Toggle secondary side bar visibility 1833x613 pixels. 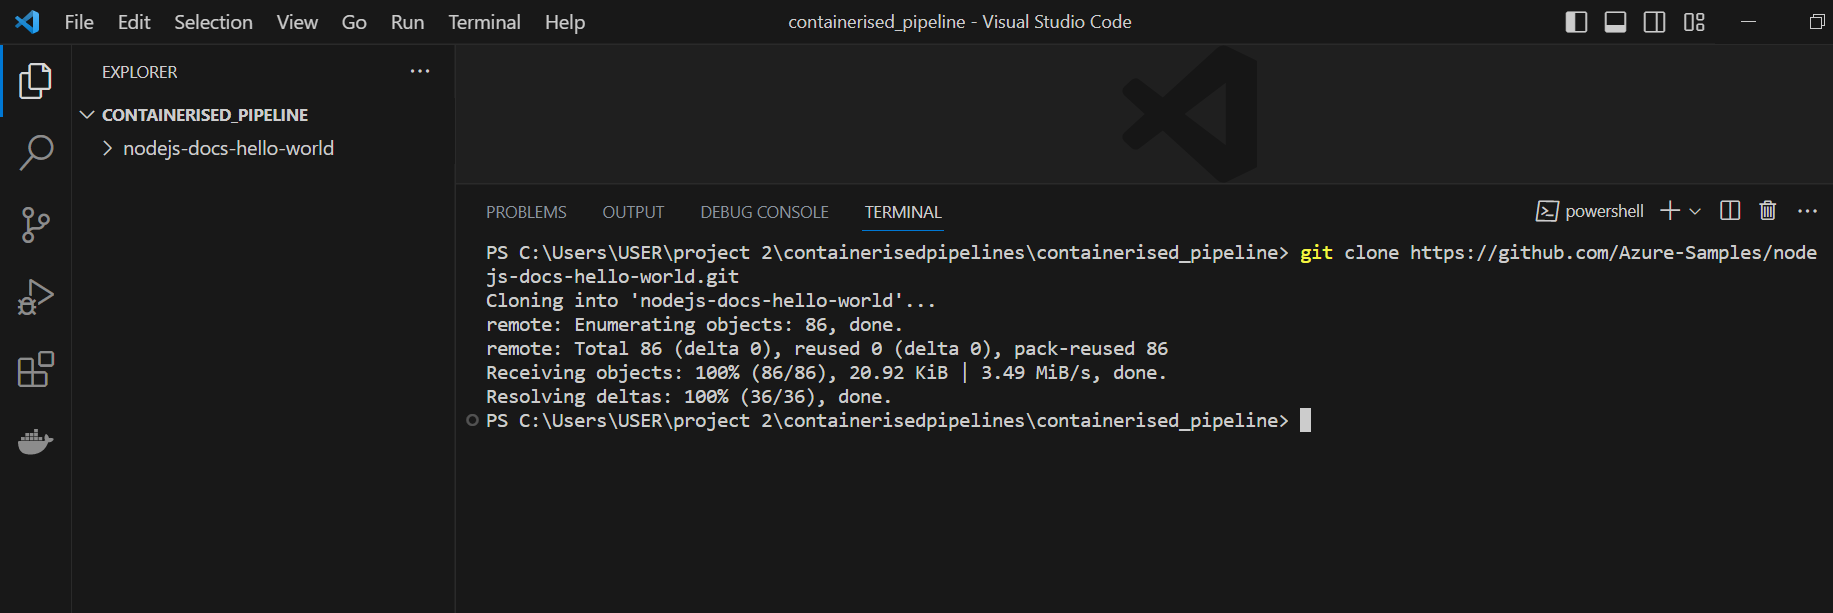click(1654, 22)
